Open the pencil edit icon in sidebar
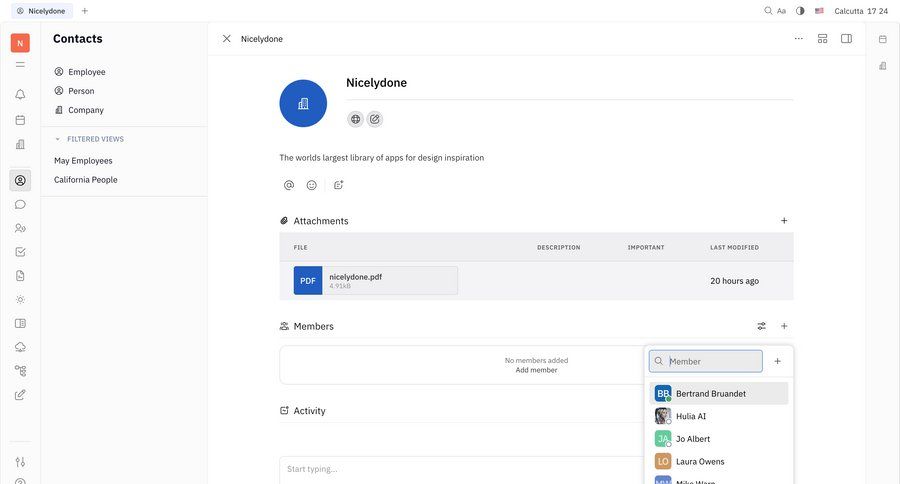Screen dimensions: 900x484 tap(20, 395)
